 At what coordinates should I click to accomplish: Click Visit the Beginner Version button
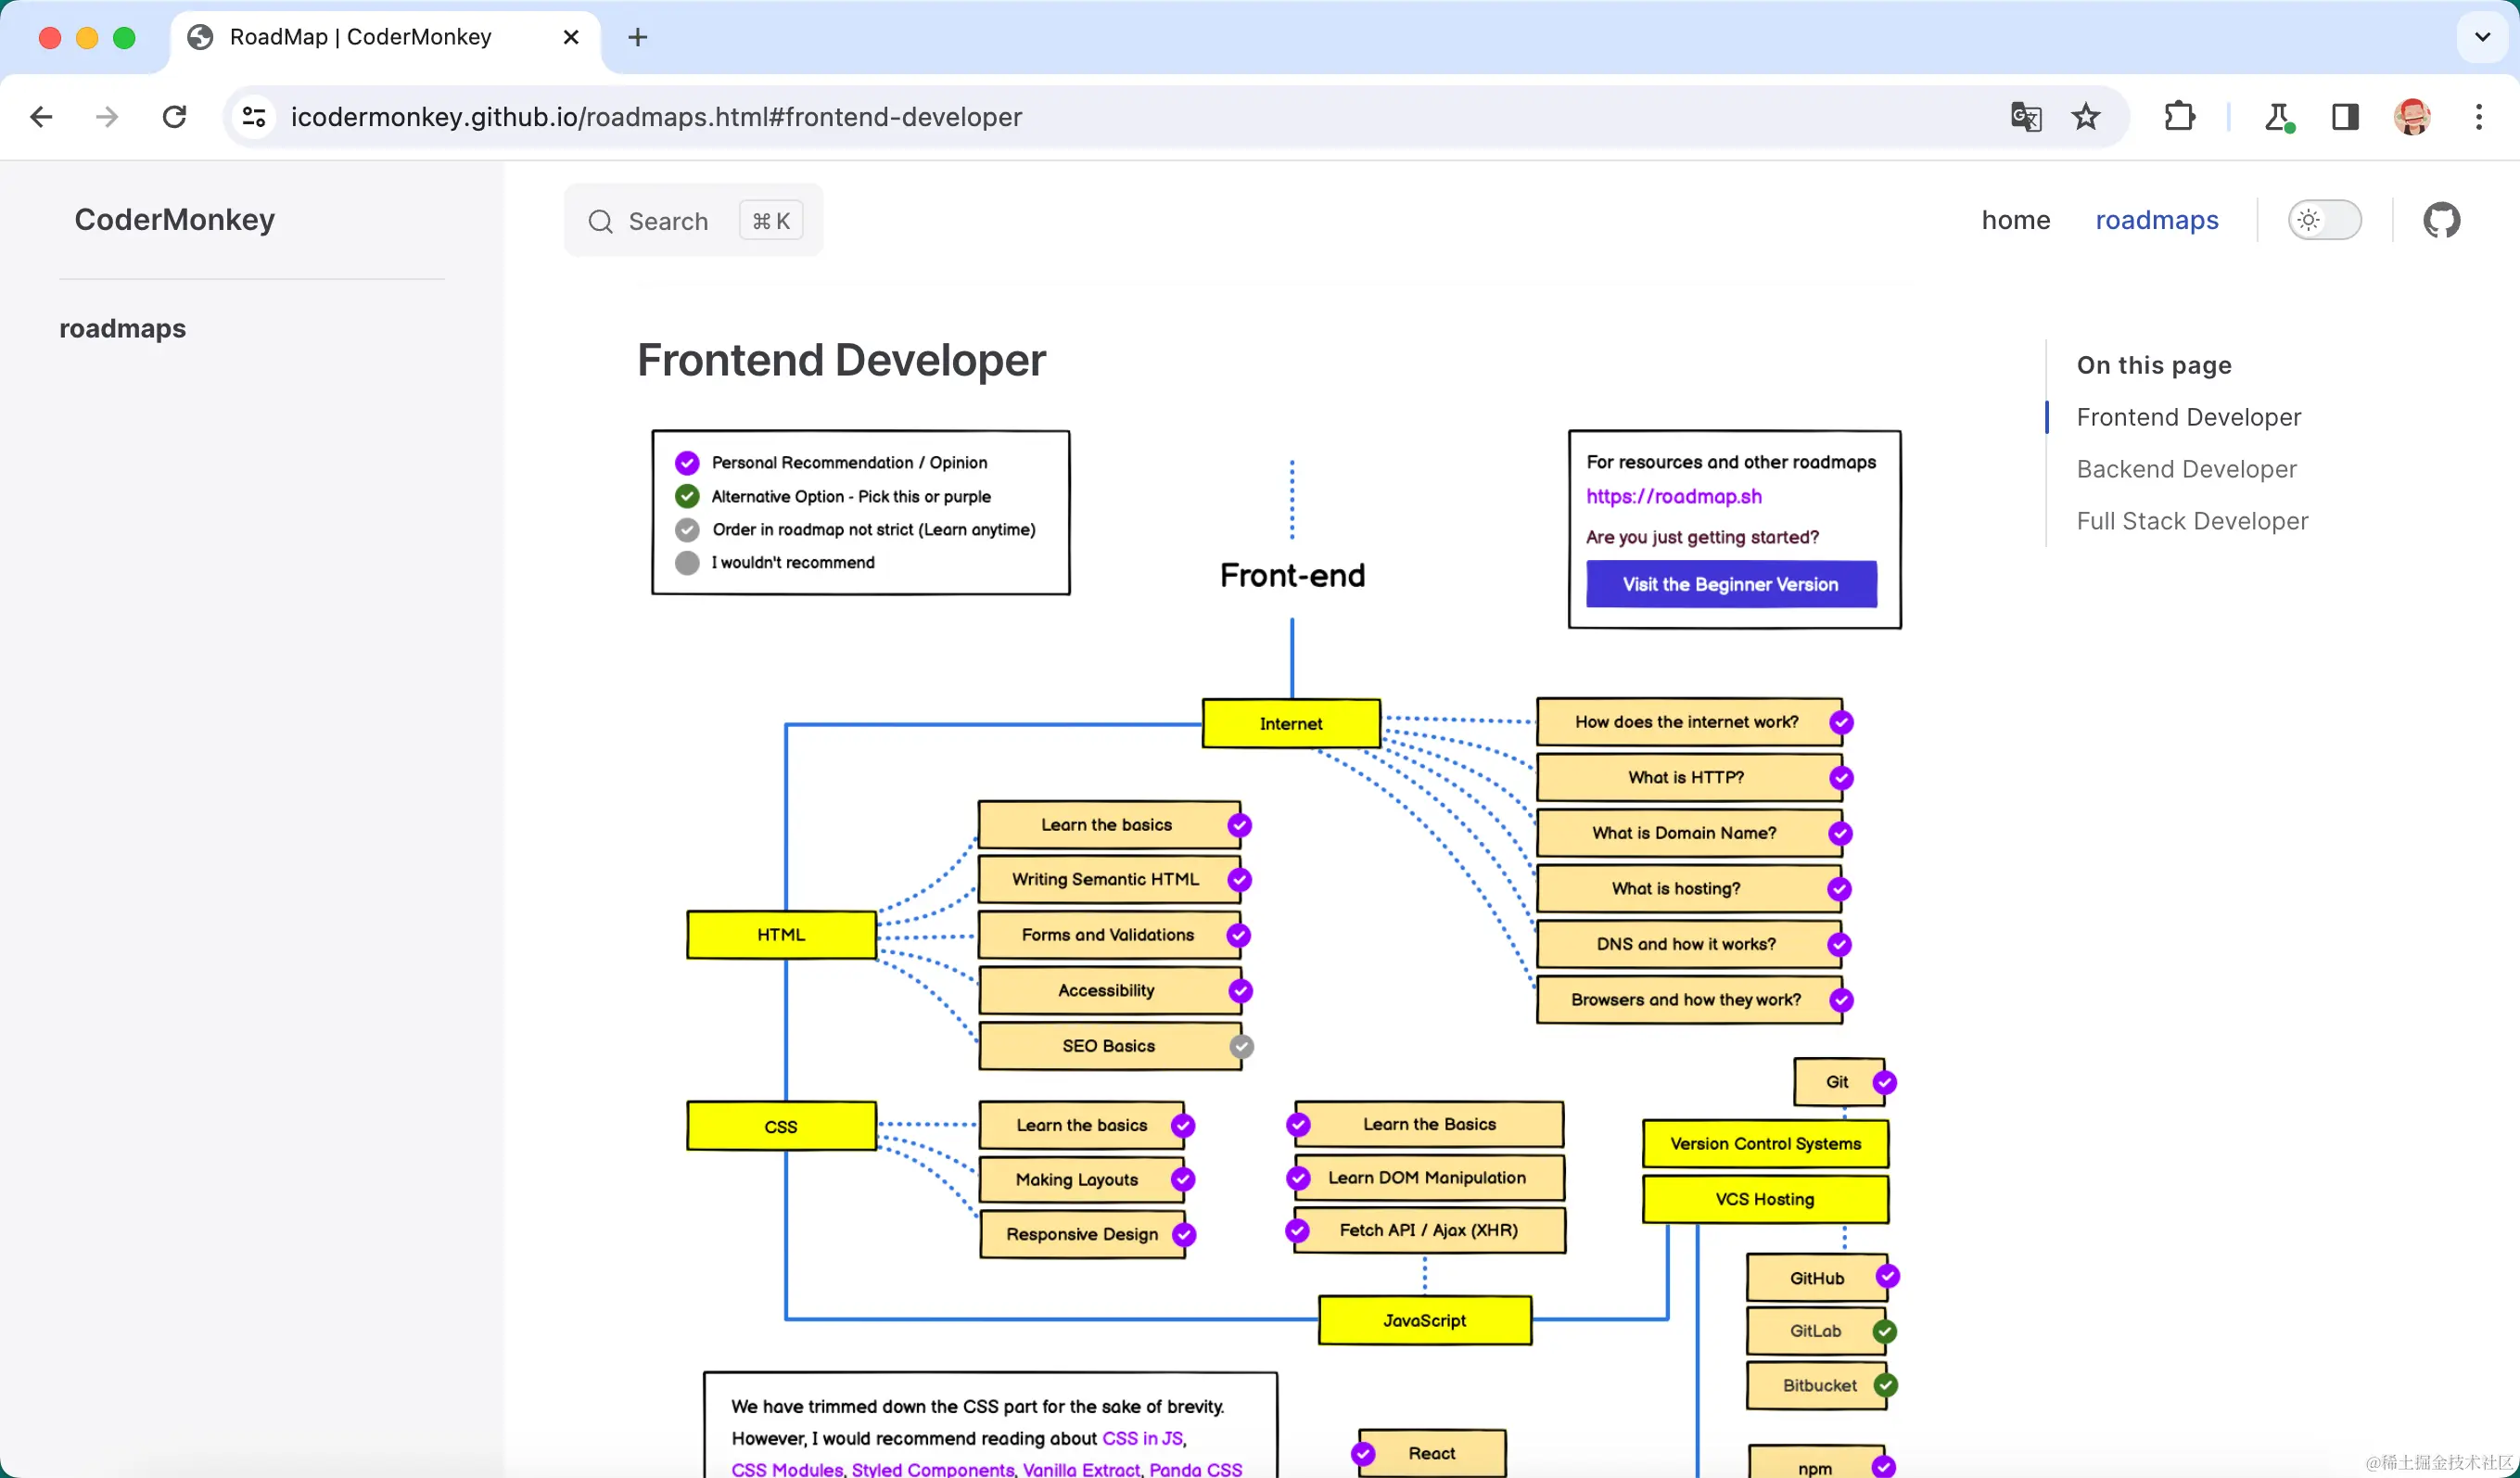click(x=1731, y=584)
